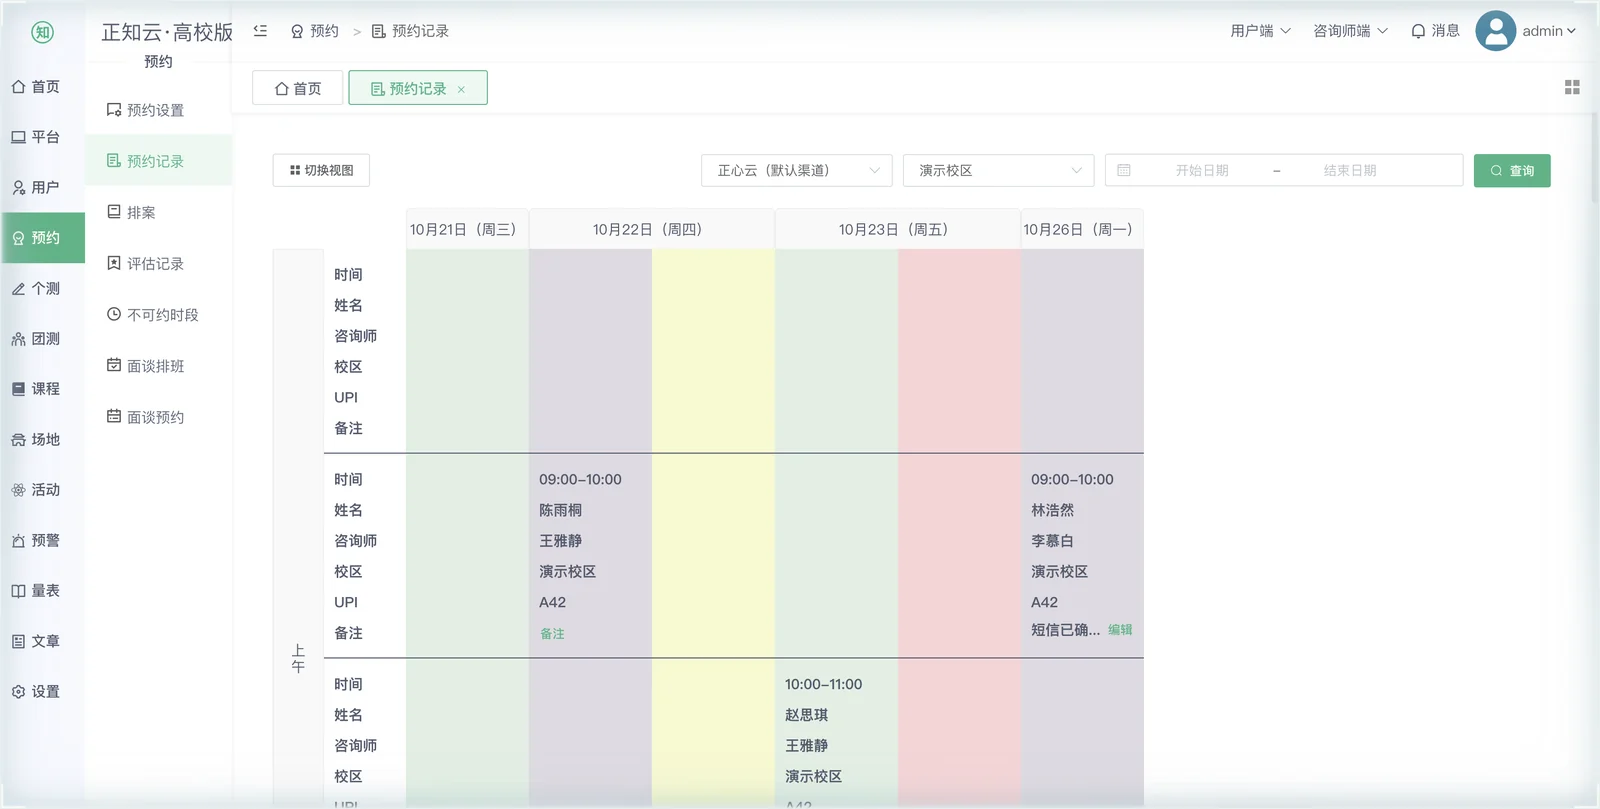The width and height of the screenshot is (1600, 809).
Task: Select 课程 in the sidebar
Action: [x=36, y=389]
